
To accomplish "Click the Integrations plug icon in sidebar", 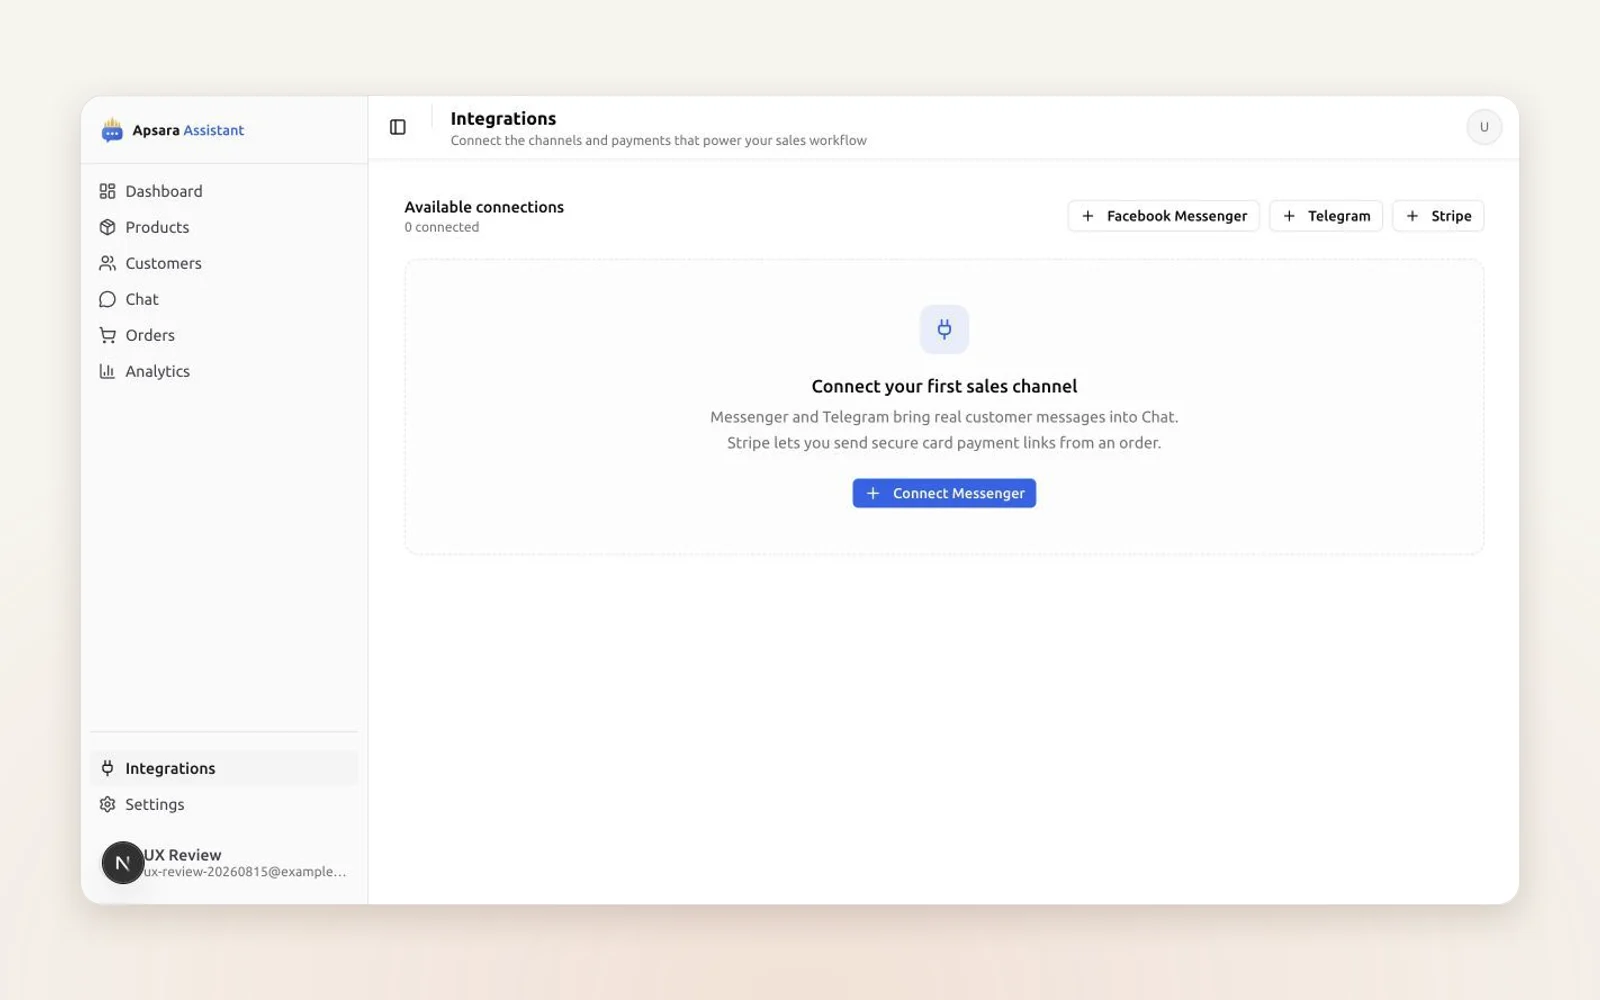I will (x=107, y=768).
